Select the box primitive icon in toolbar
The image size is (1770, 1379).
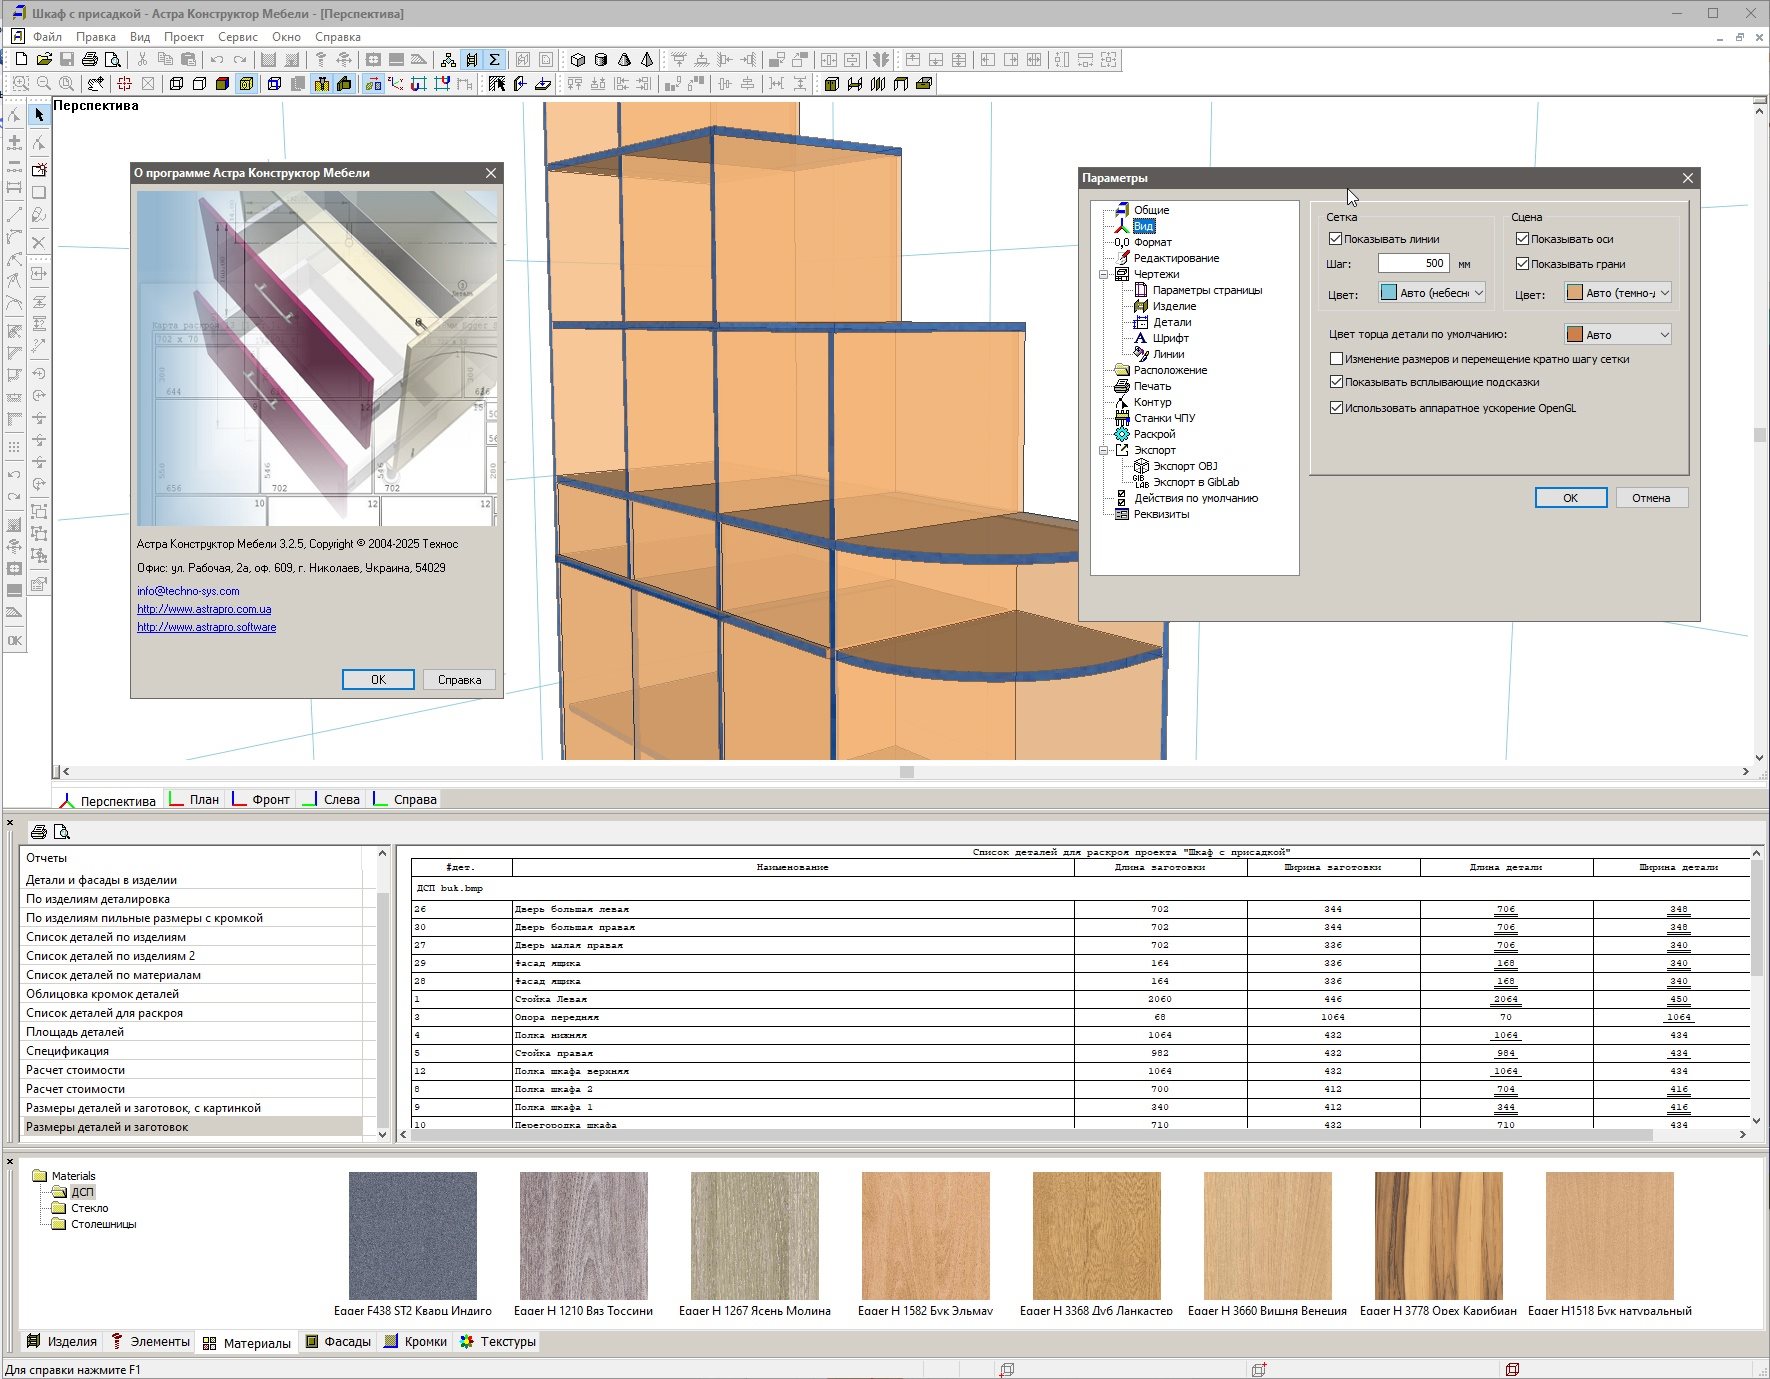tap(577, 60)
